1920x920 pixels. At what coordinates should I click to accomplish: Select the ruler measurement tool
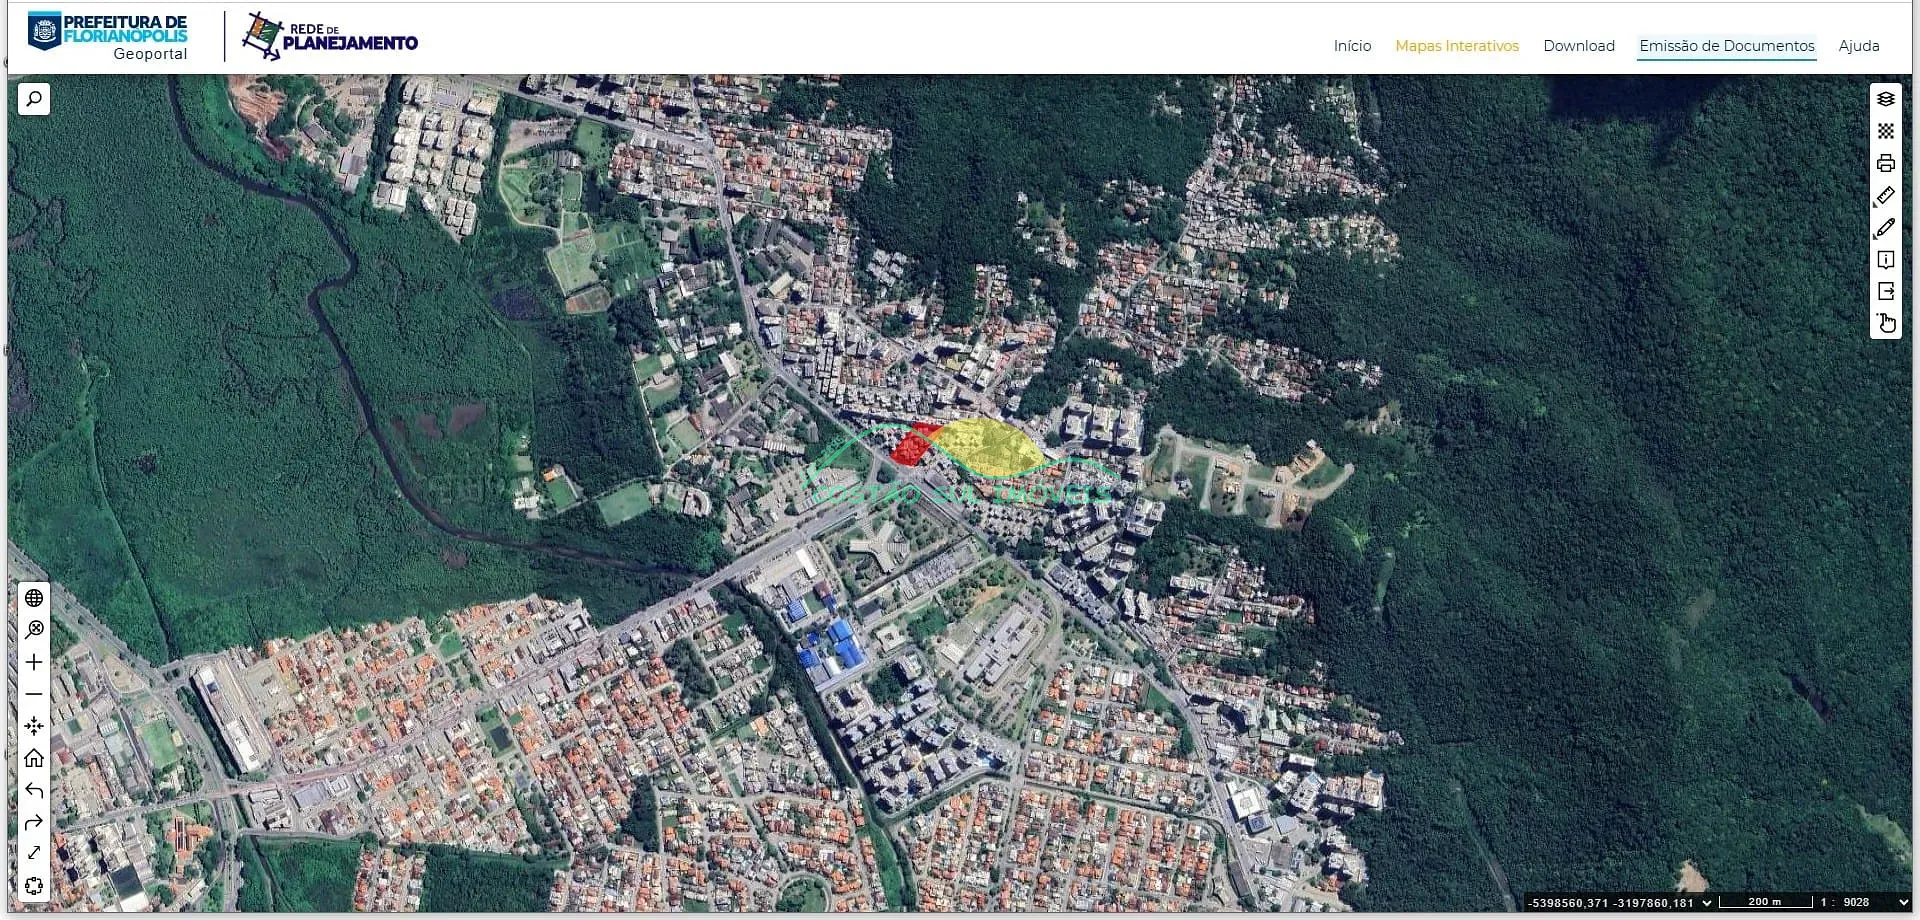pos(1885,196)
